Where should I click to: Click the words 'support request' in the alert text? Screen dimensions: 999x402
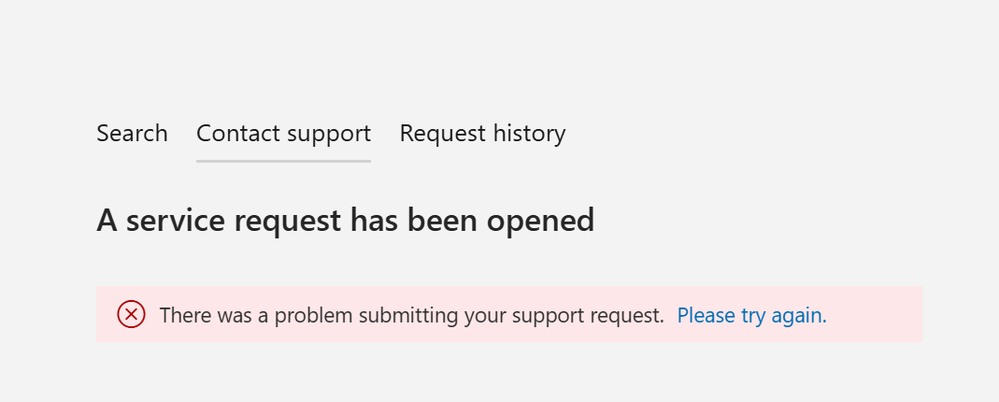coord(578,315)
